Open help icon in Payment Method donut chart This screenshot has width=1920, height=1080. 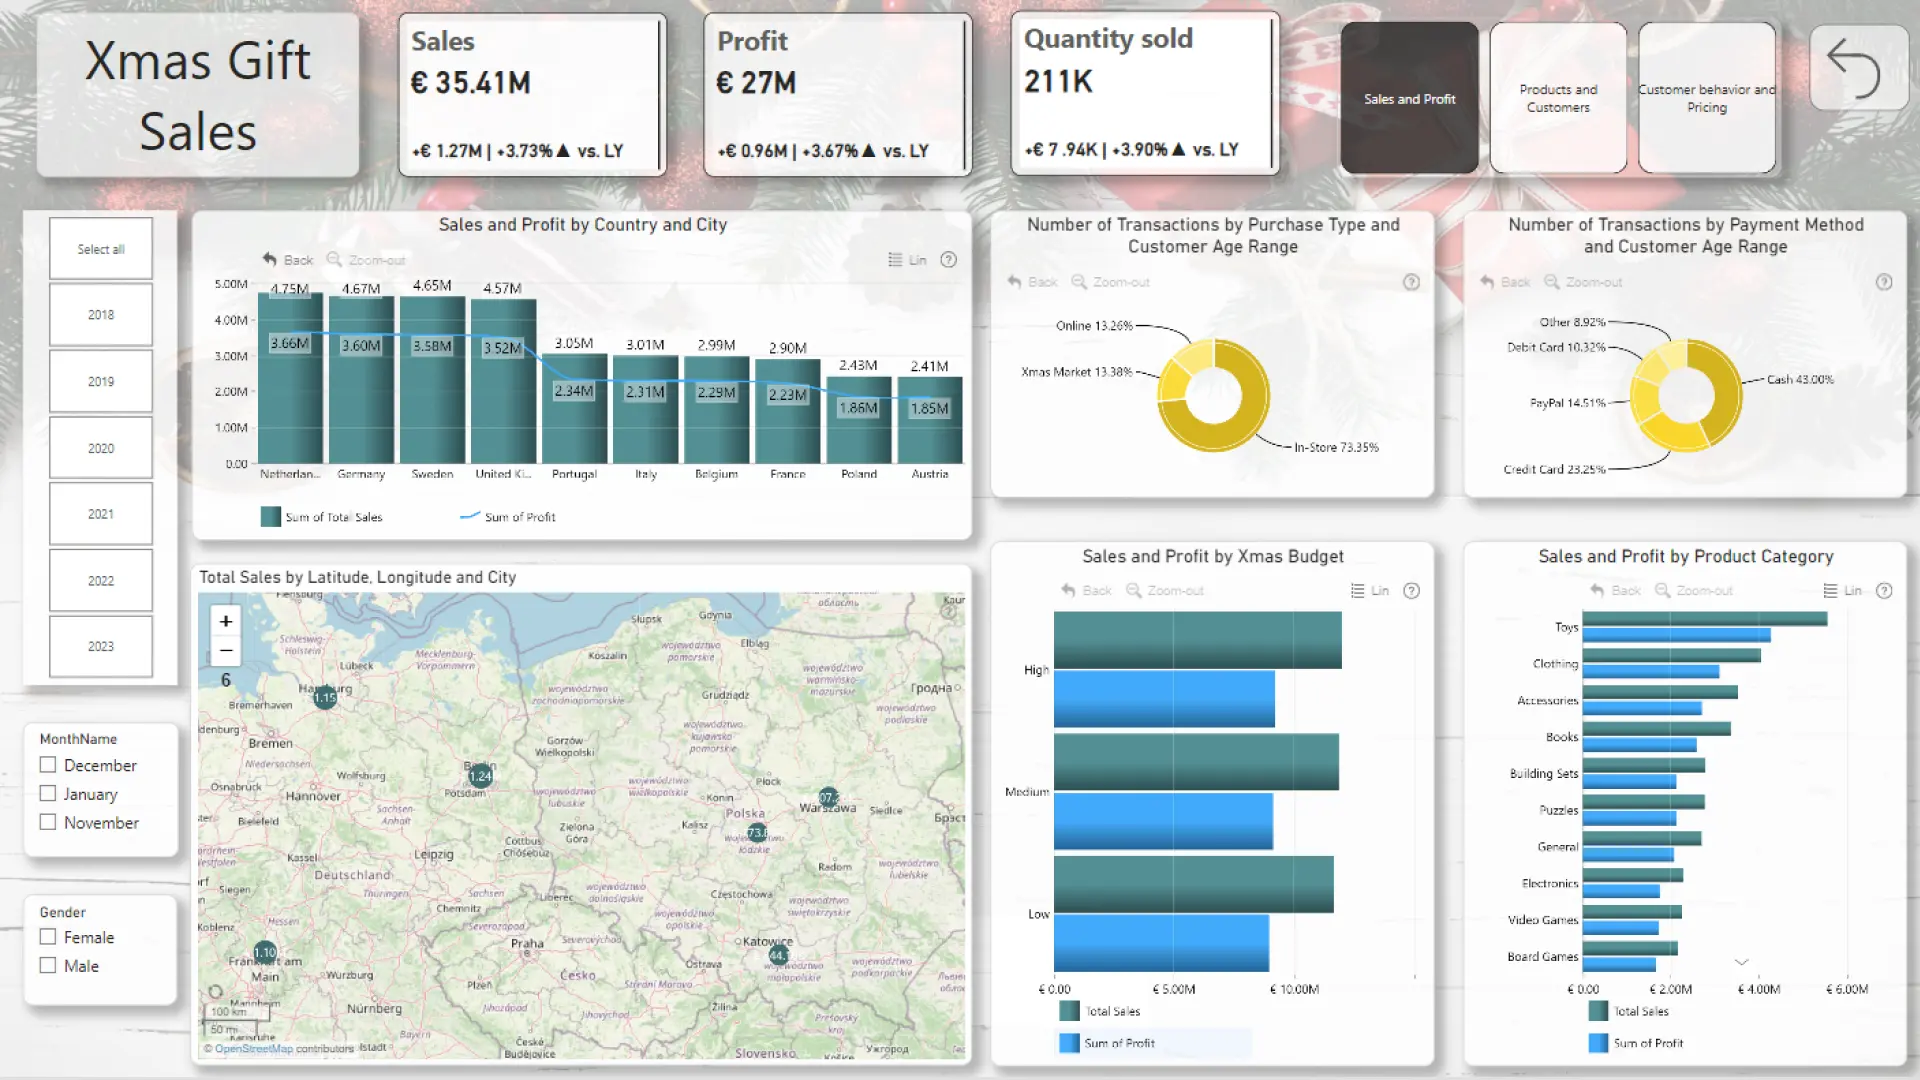click(x=1884, y=282)
